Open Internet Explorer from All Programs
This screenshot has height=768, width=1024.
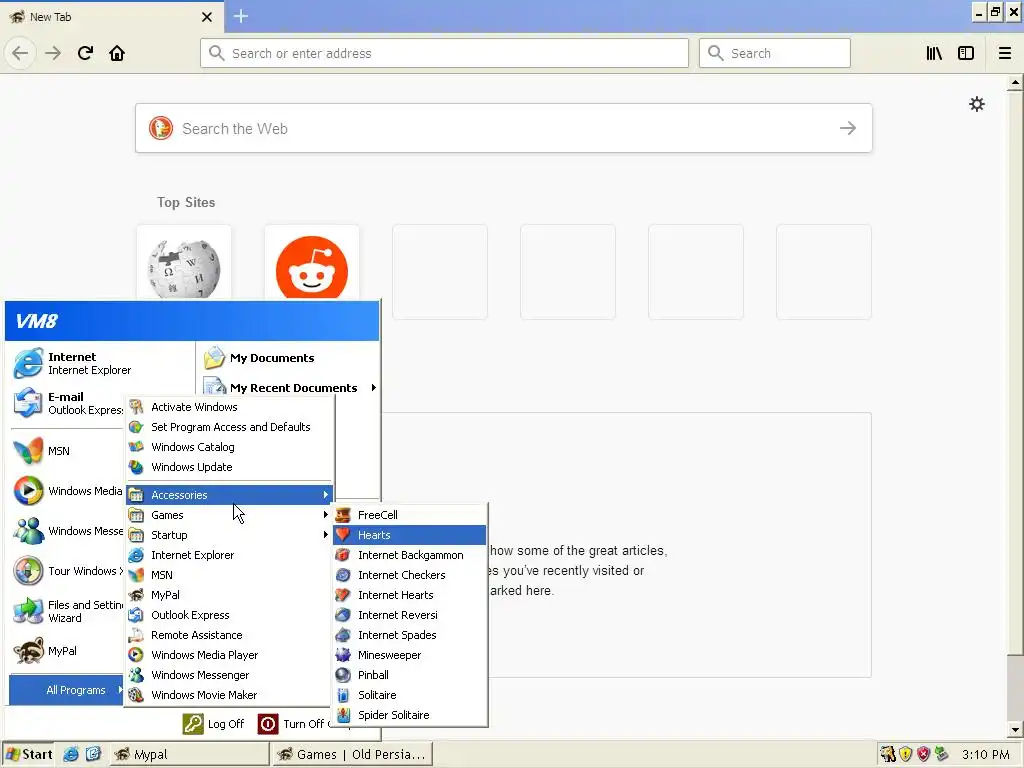coord(229,555)
